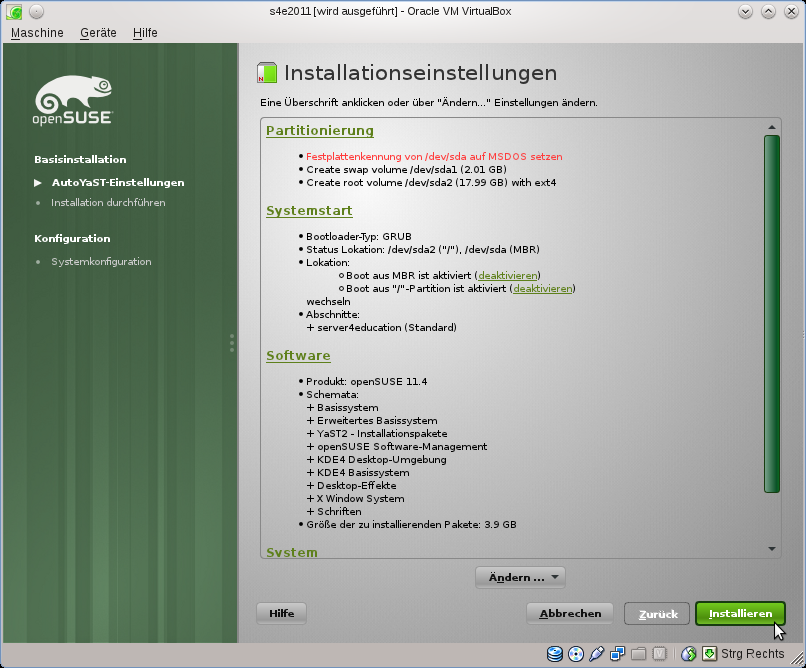The height and width of the screenshot is (668, 806).
Task: Click the Partitionierung heading link
Action: pos(320,131)
